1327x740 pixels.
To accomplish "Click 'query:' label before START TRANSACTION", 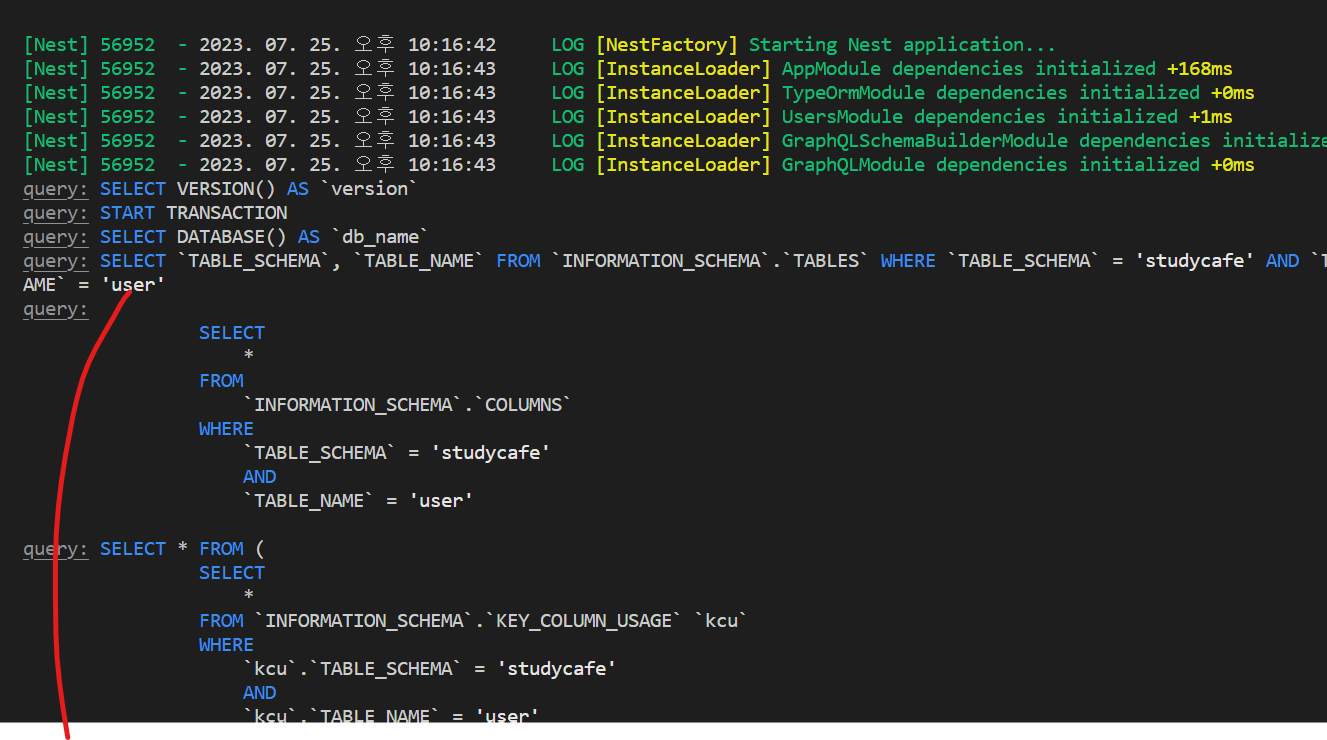I will 56,213.
